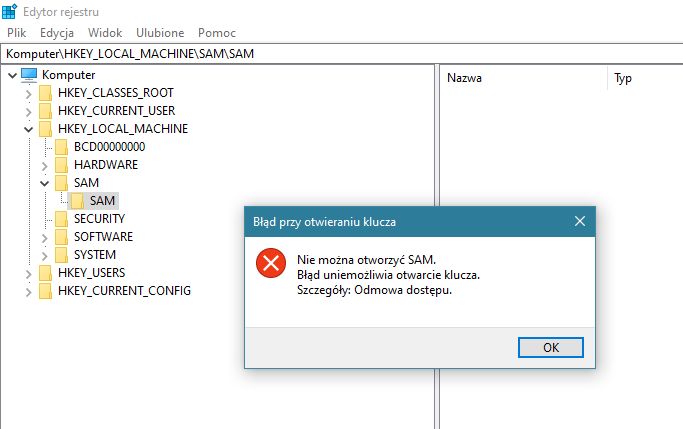Click the Komputer monitor icon in the tree
This screenshot has width=683, height=429.
click(29, 75)
